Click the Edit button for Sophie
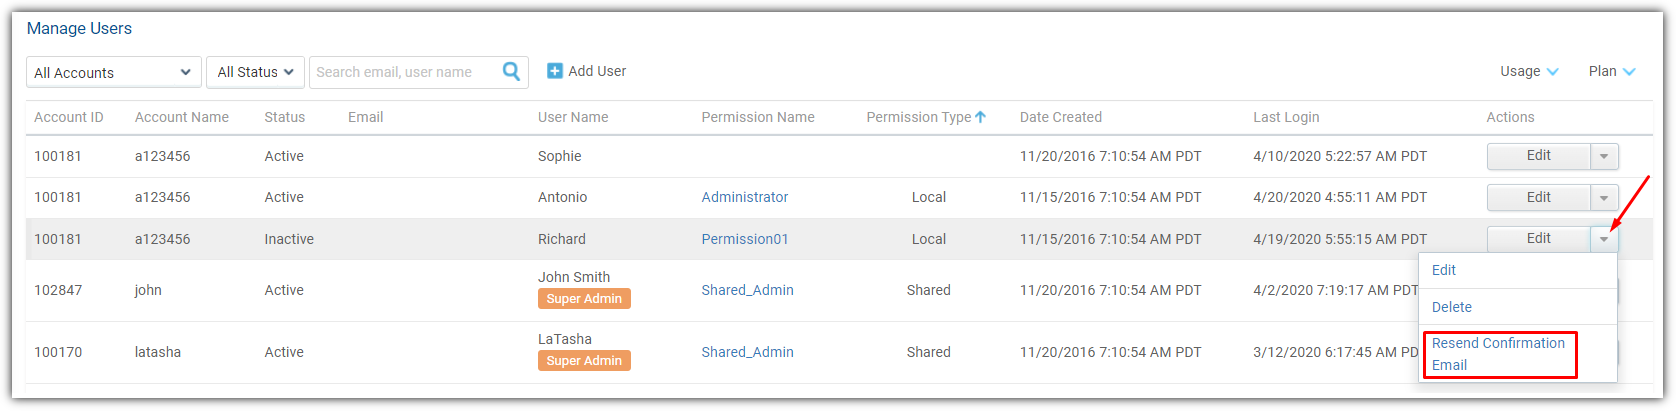The width and height of the screenshot is (1676, 411). pyautogui.click(x=1538, y=156)
